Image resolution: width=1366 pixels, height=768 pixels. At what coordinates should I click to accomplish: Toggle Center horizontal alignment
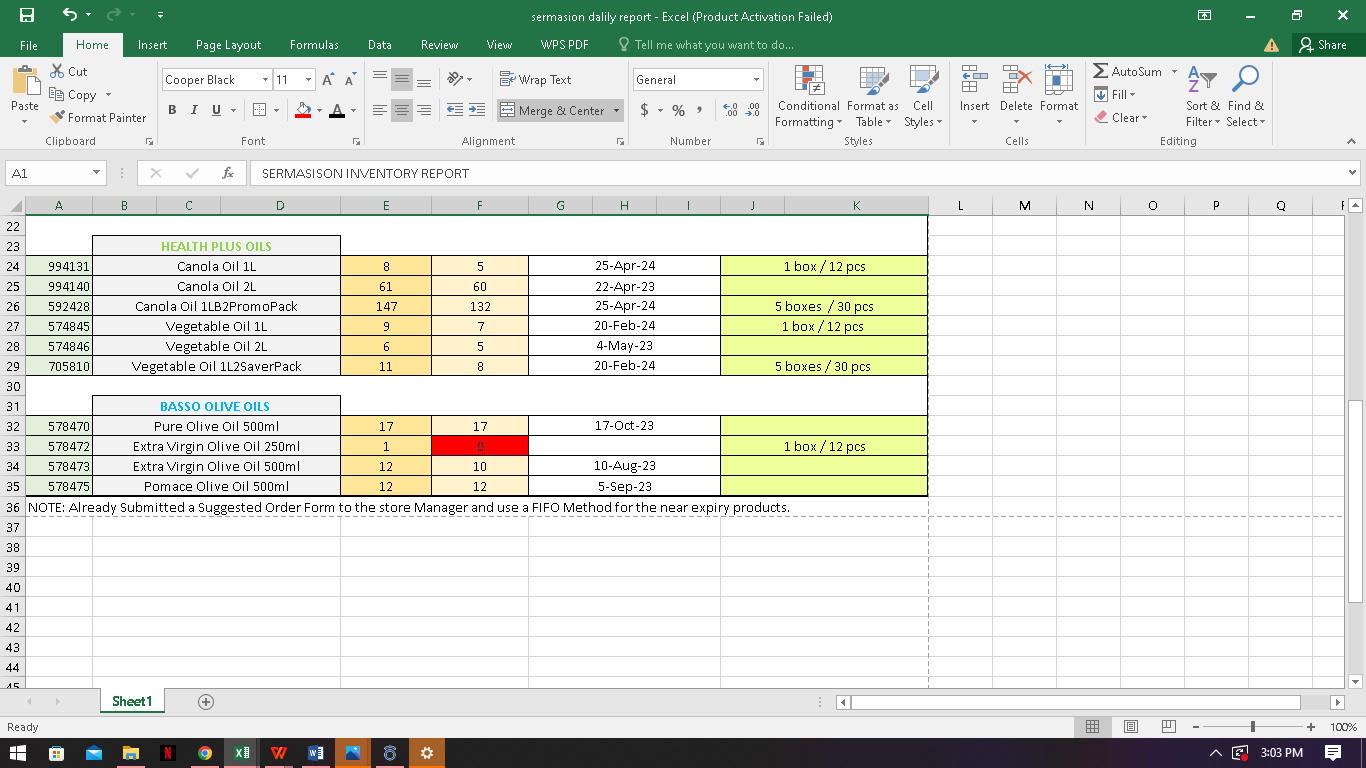pyautogui.click(x=402, y=110)
